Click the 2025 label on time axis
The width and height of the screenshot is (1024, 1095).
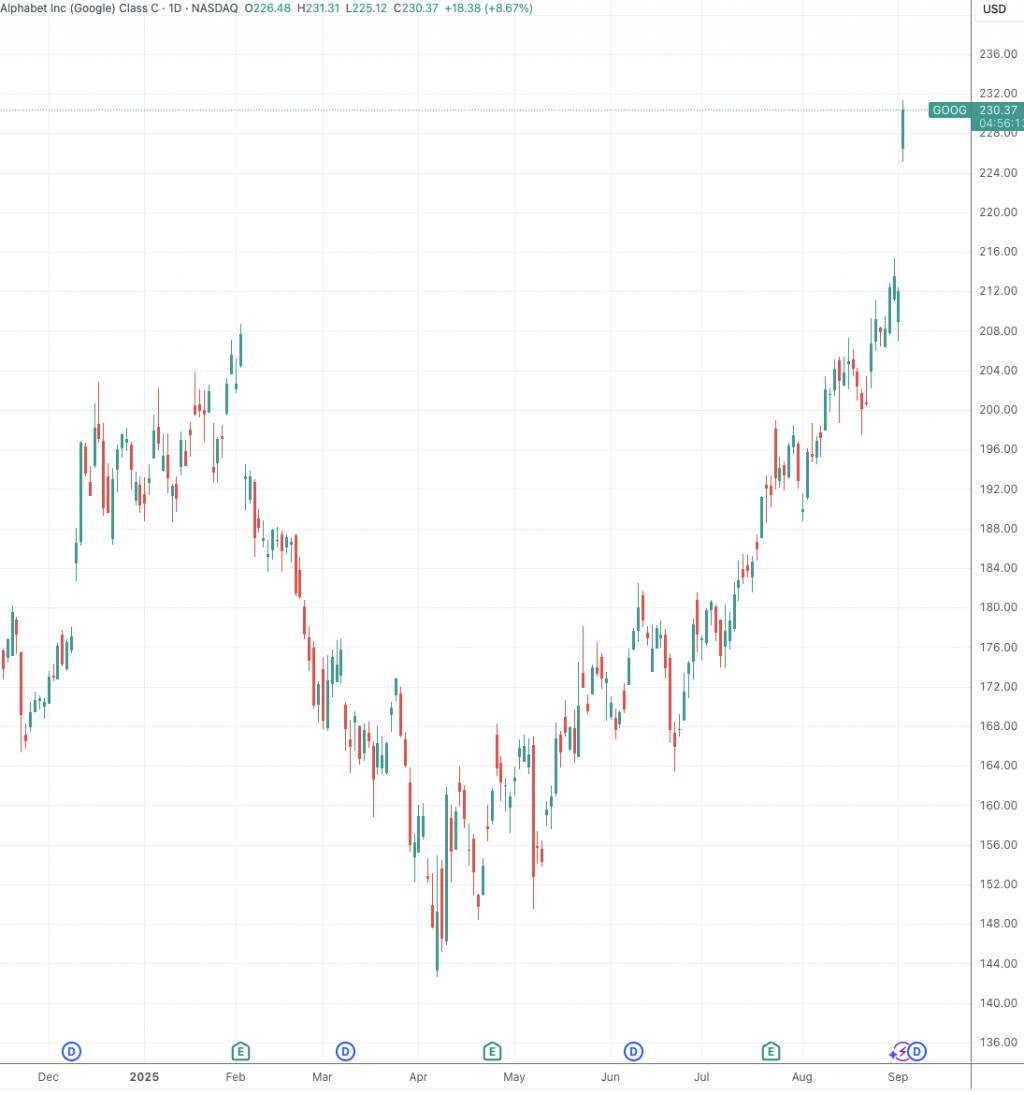click(x=144, y=1077)
